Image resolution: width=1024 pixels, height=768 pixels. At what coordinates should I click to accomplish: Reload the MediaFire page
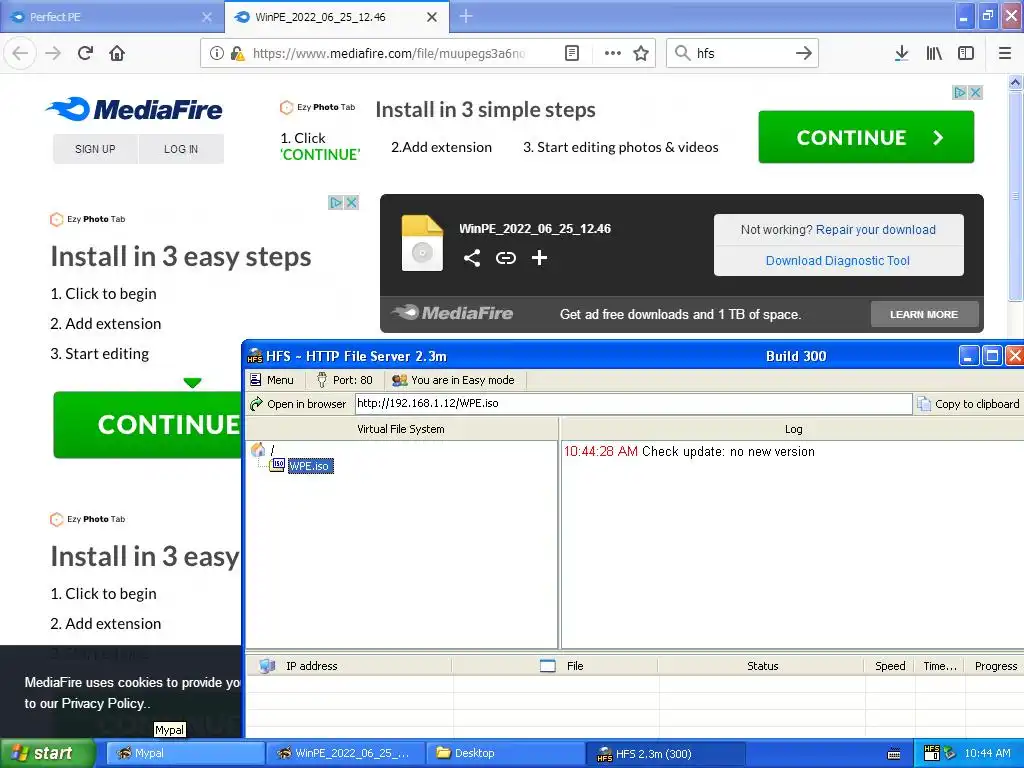(85, 53)
